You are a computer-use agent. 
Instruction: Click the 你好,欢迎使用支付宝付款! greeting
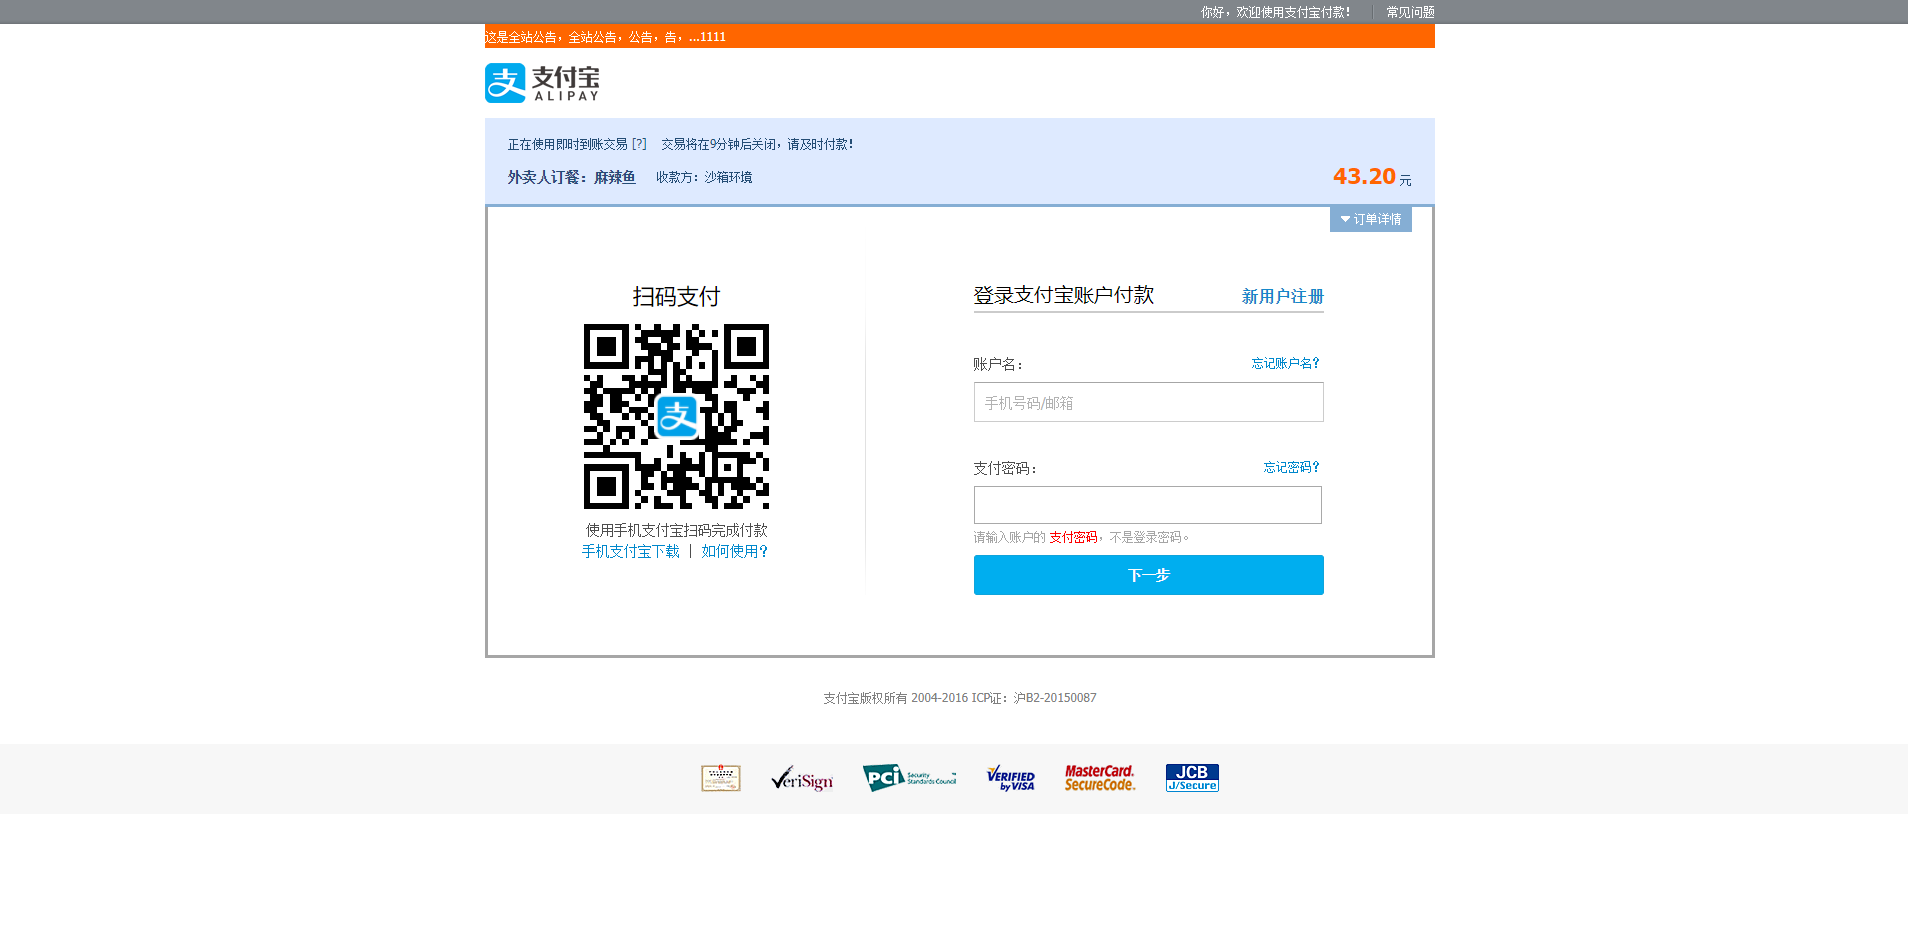point(1276,12)
